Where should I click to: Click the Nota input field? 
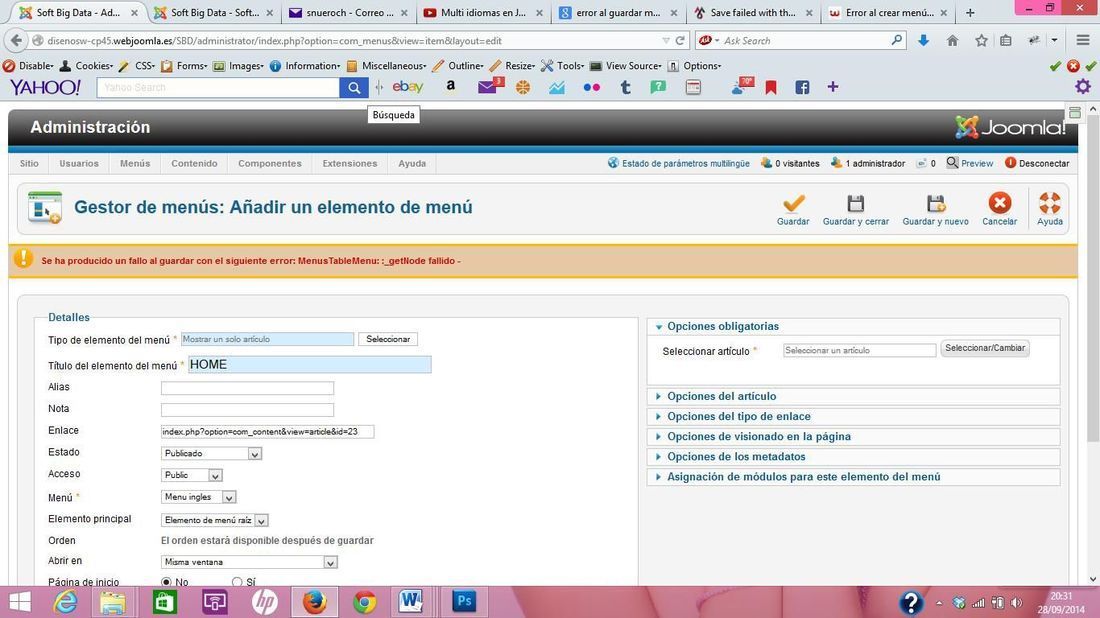pos(248,410)
